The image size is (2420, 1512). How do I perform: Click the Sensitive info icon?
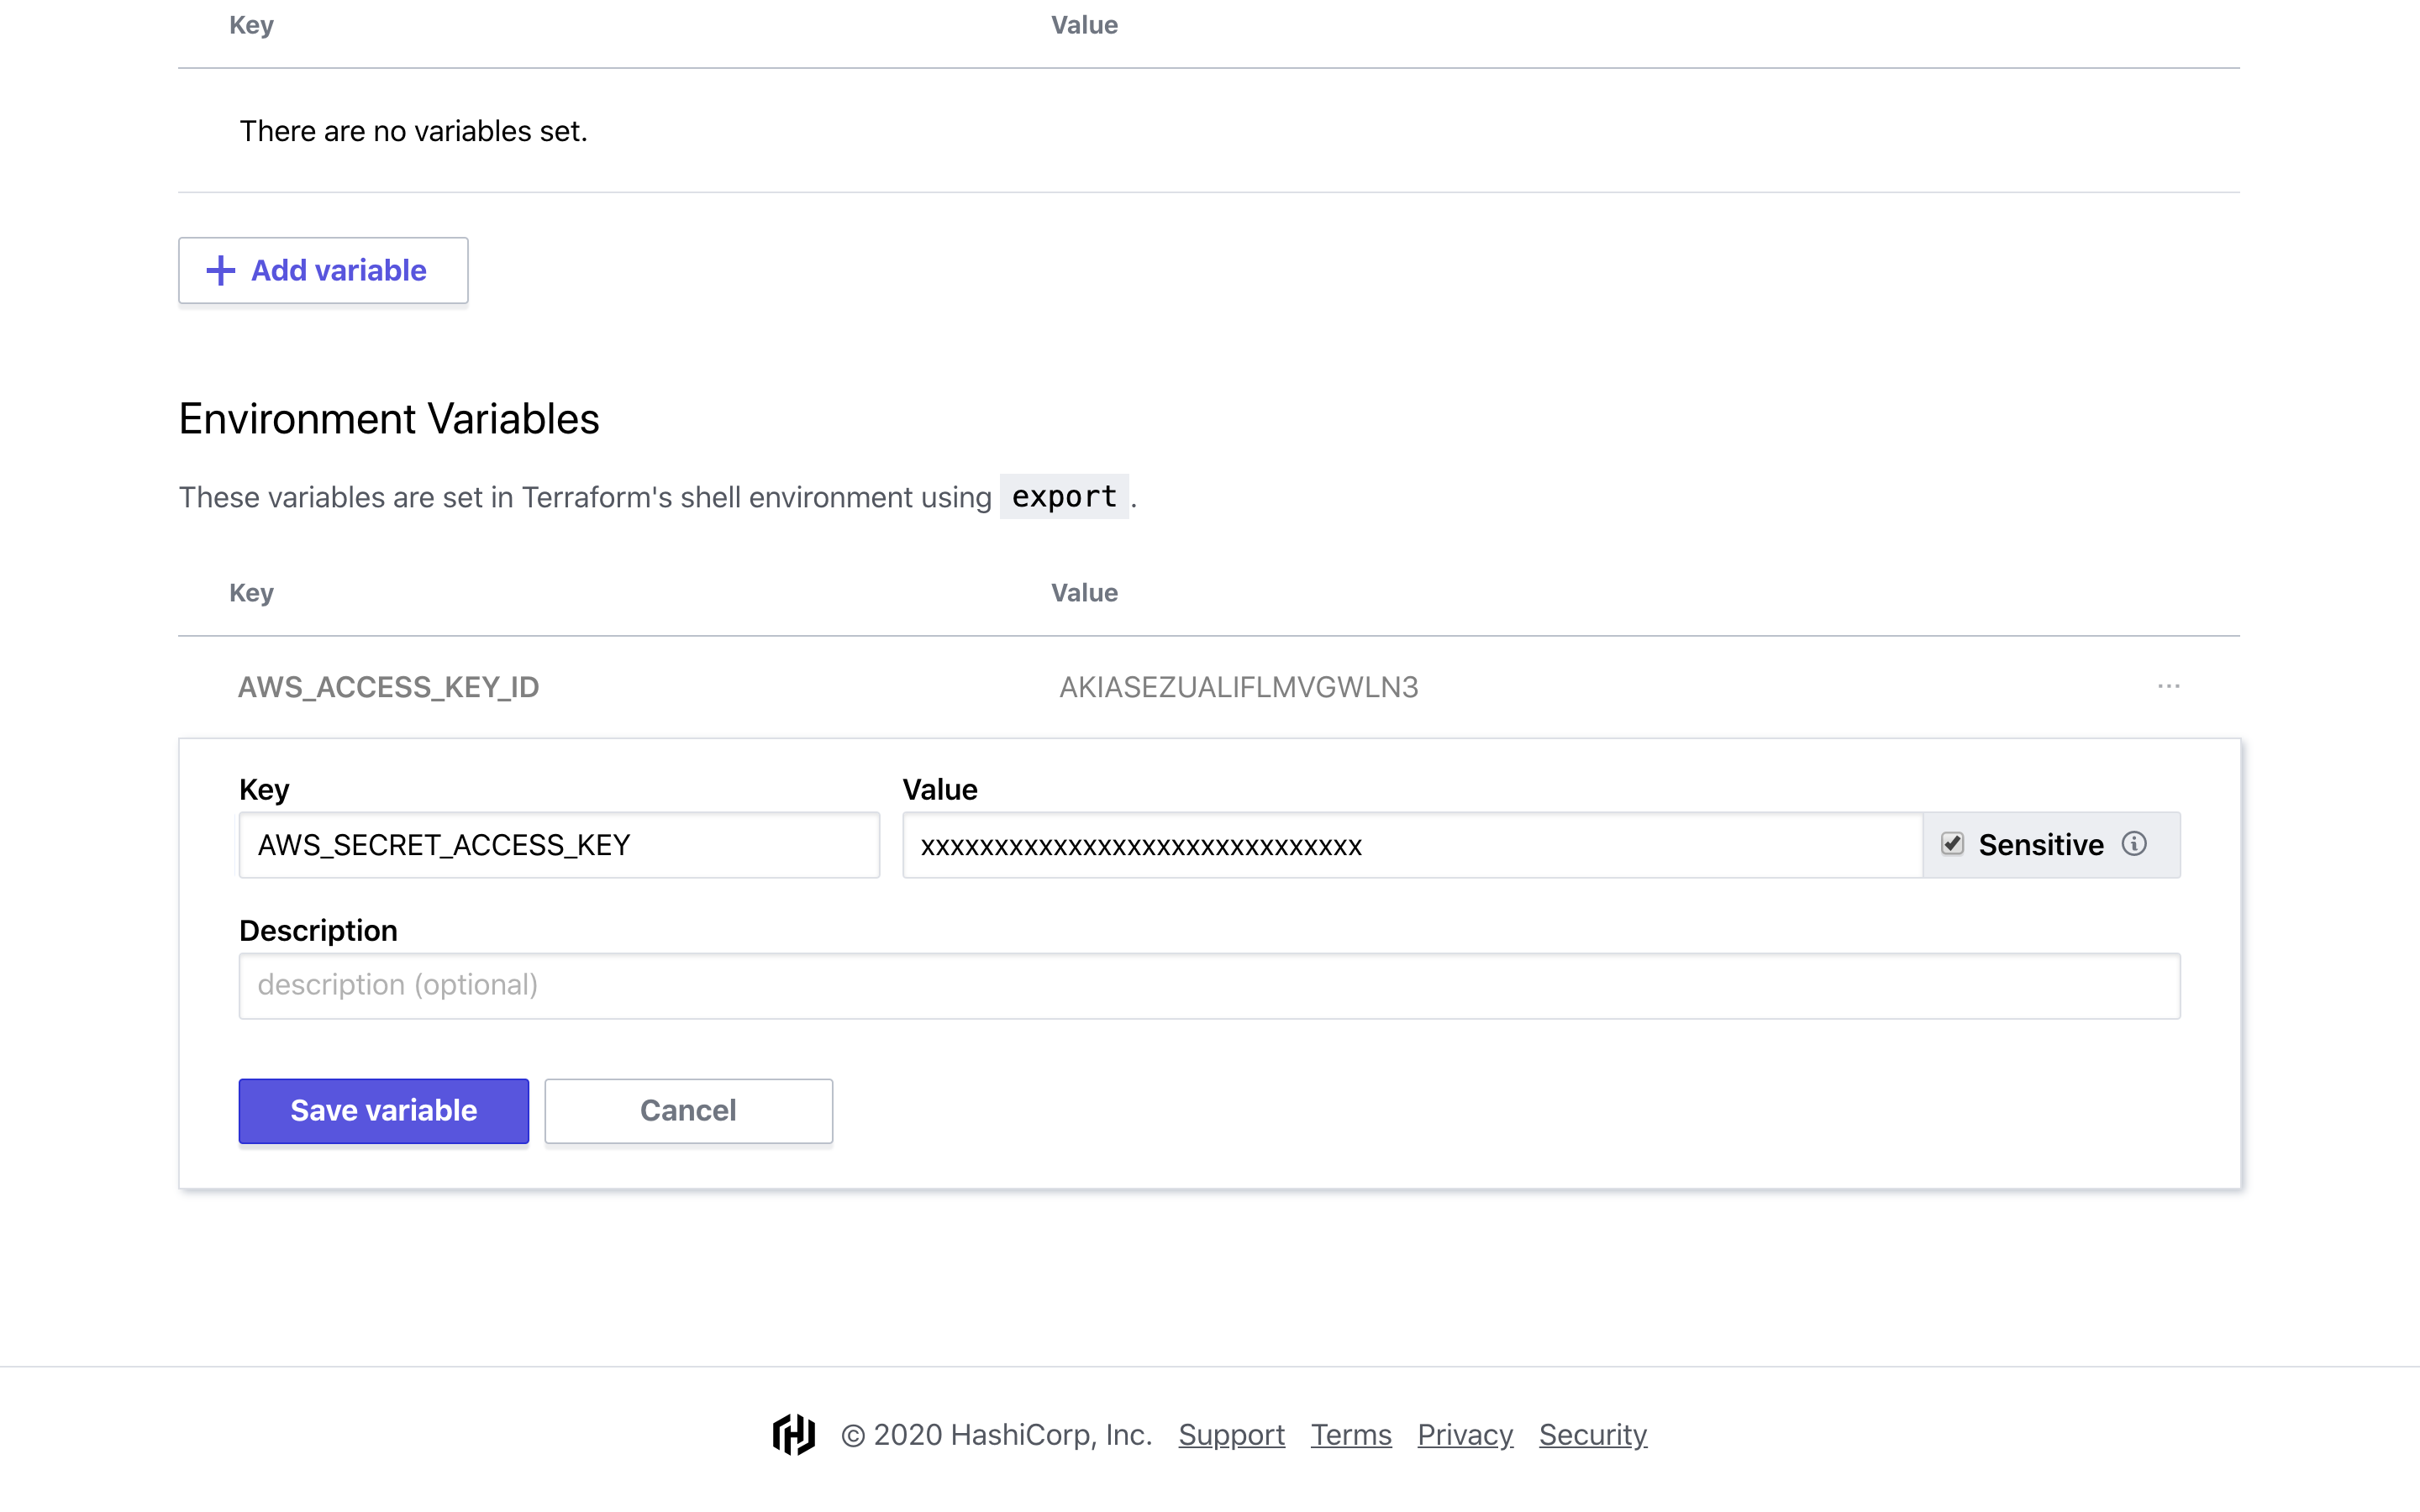(2134, 844)
